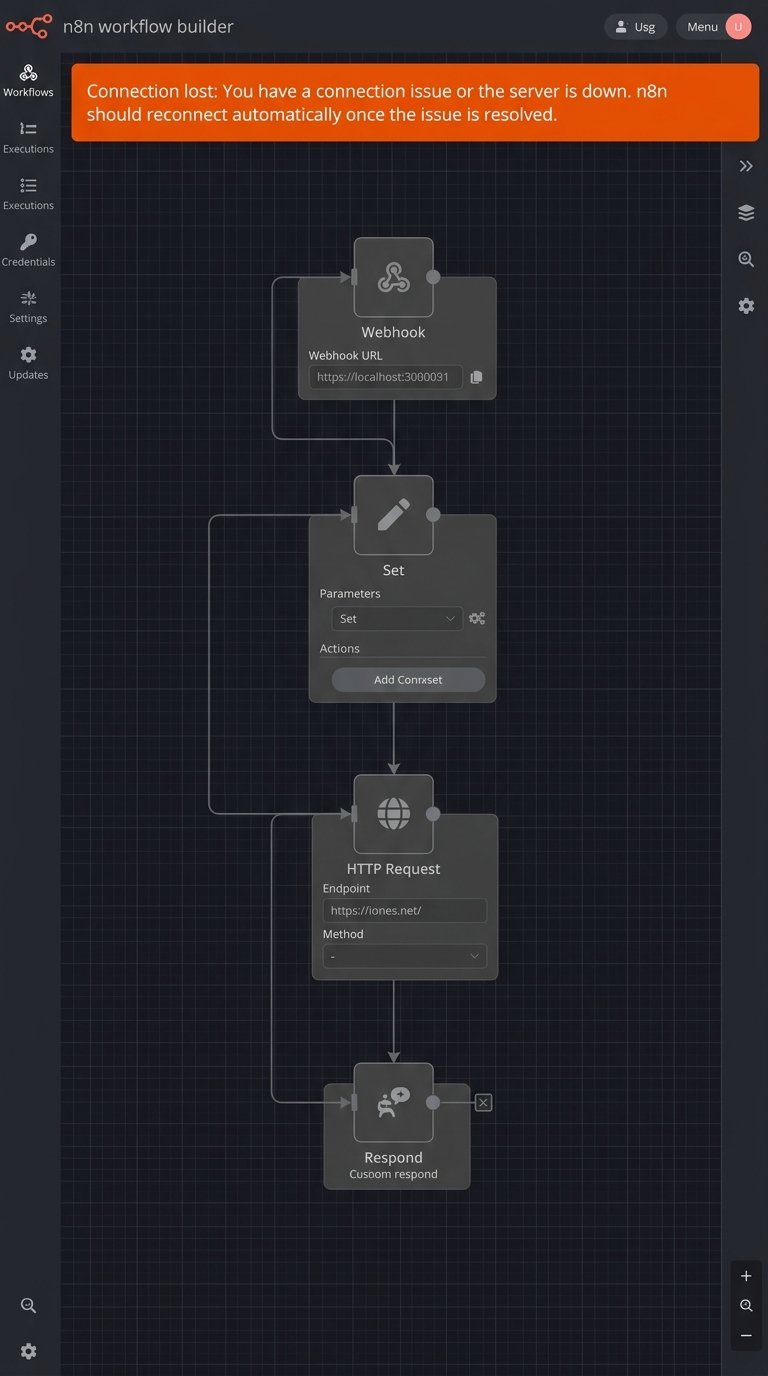Click the search magnifier in left sidebar

pyautogui.click(x=28, y=1305)
